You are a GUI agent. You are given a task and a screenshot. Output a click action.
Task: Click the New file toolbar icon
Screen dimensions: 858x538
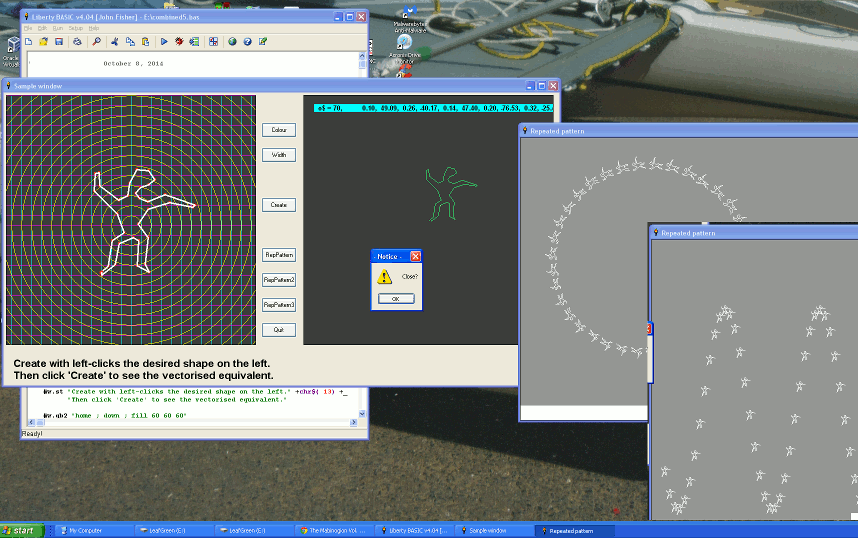29,42
